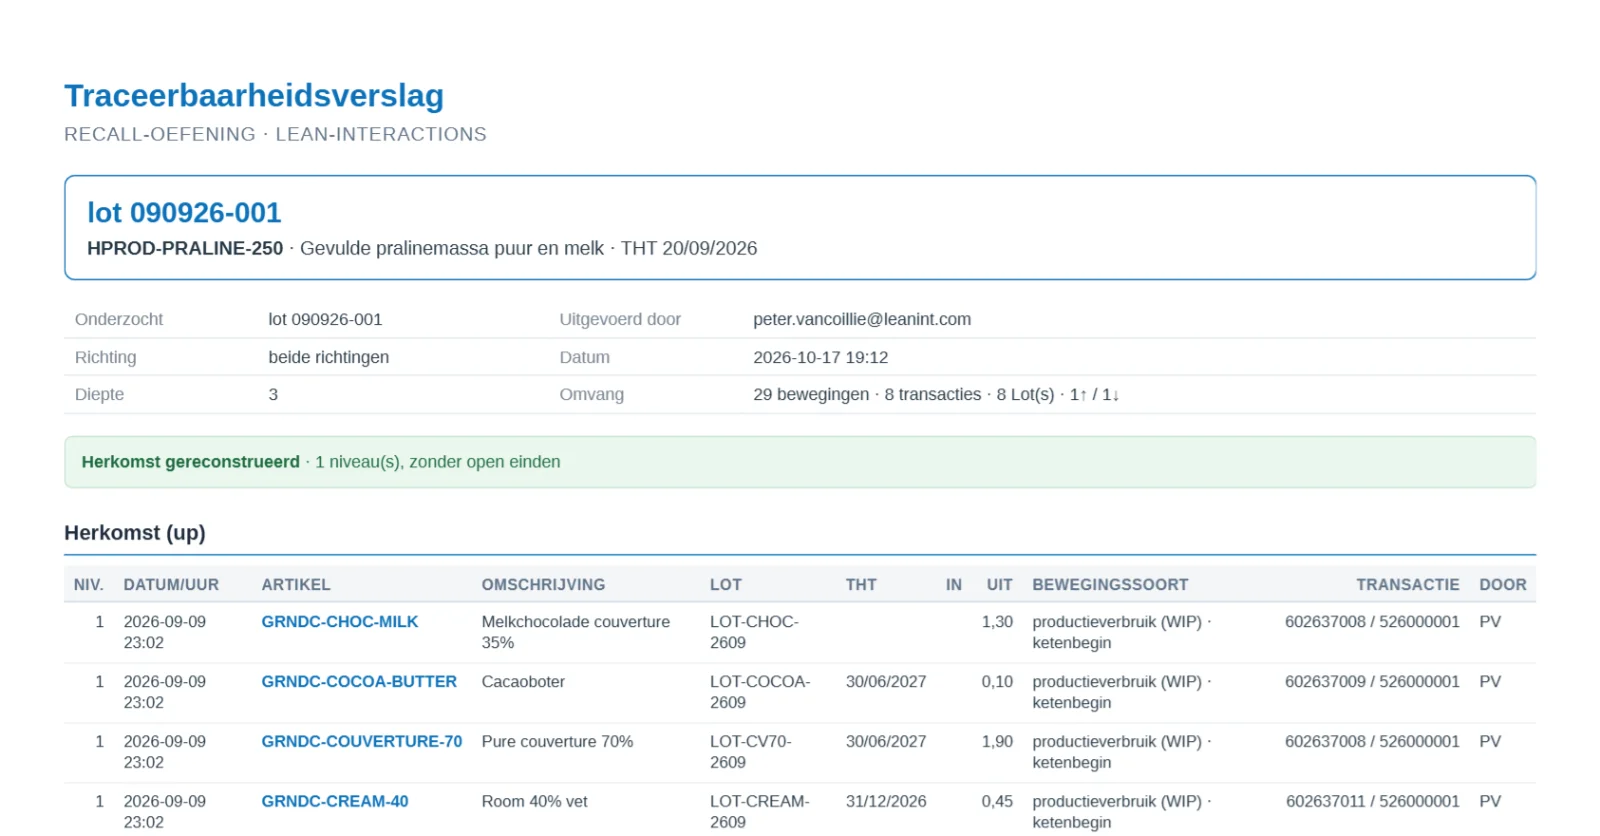Click the Traceerbaarheidsverslag page title

coord(254,96)
